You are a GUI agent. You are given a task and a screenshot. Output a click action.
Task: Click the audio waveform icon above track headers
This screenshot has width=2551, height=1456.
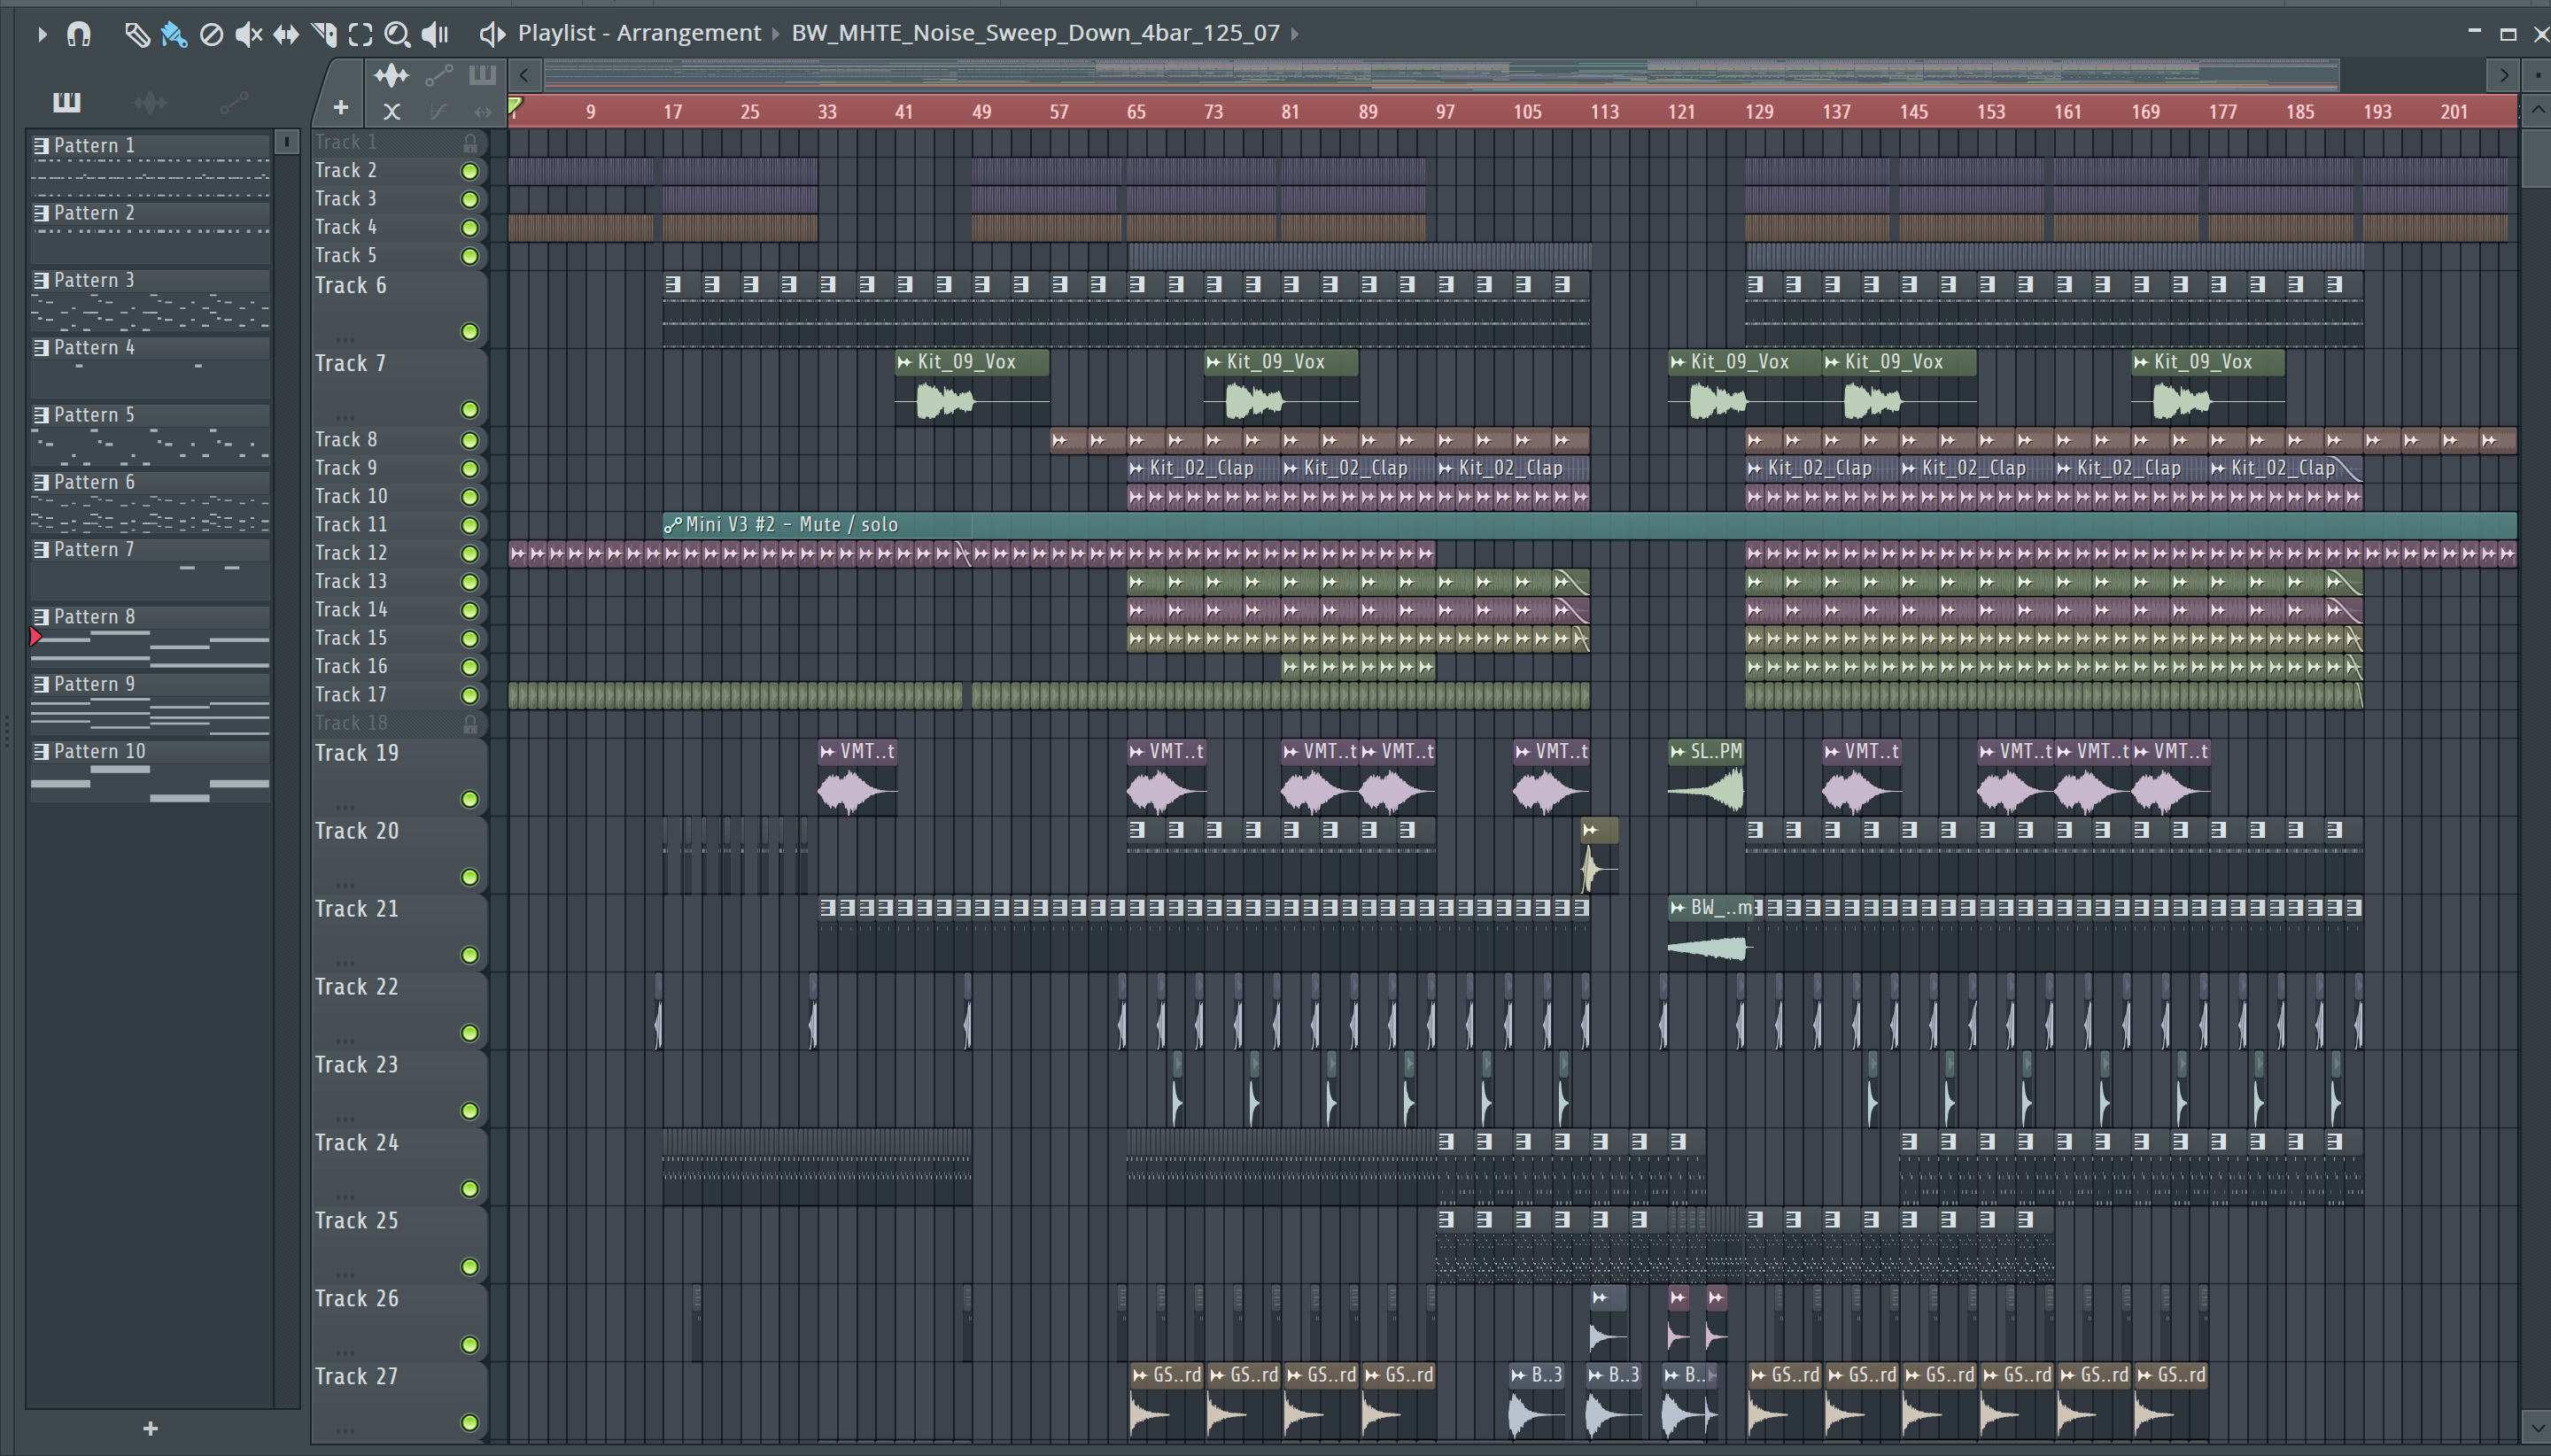tap(391, 75)
